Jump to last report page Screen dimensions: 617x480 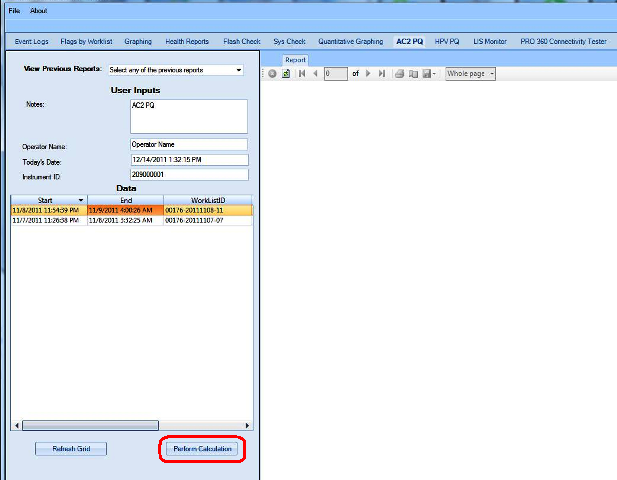[x=382, y=74]
